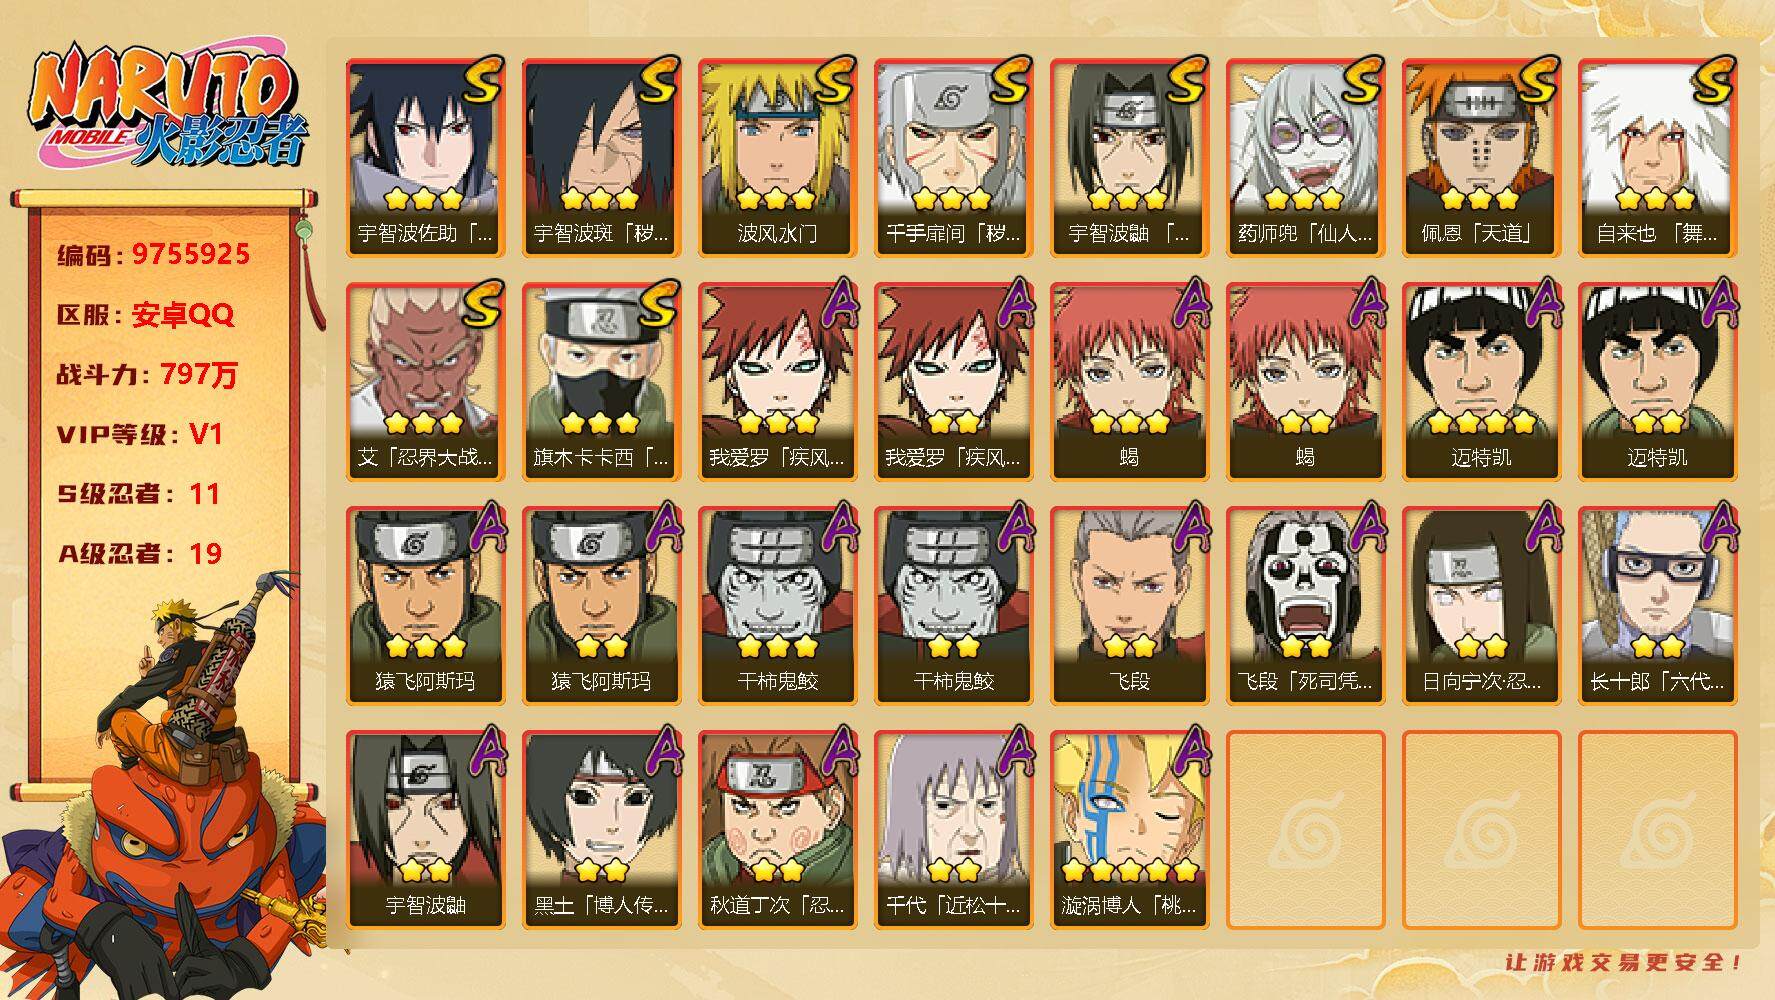Select the 自来也 S-rank card
The width and height of the screenshot is (1775, 1000).
(1657, 157)
